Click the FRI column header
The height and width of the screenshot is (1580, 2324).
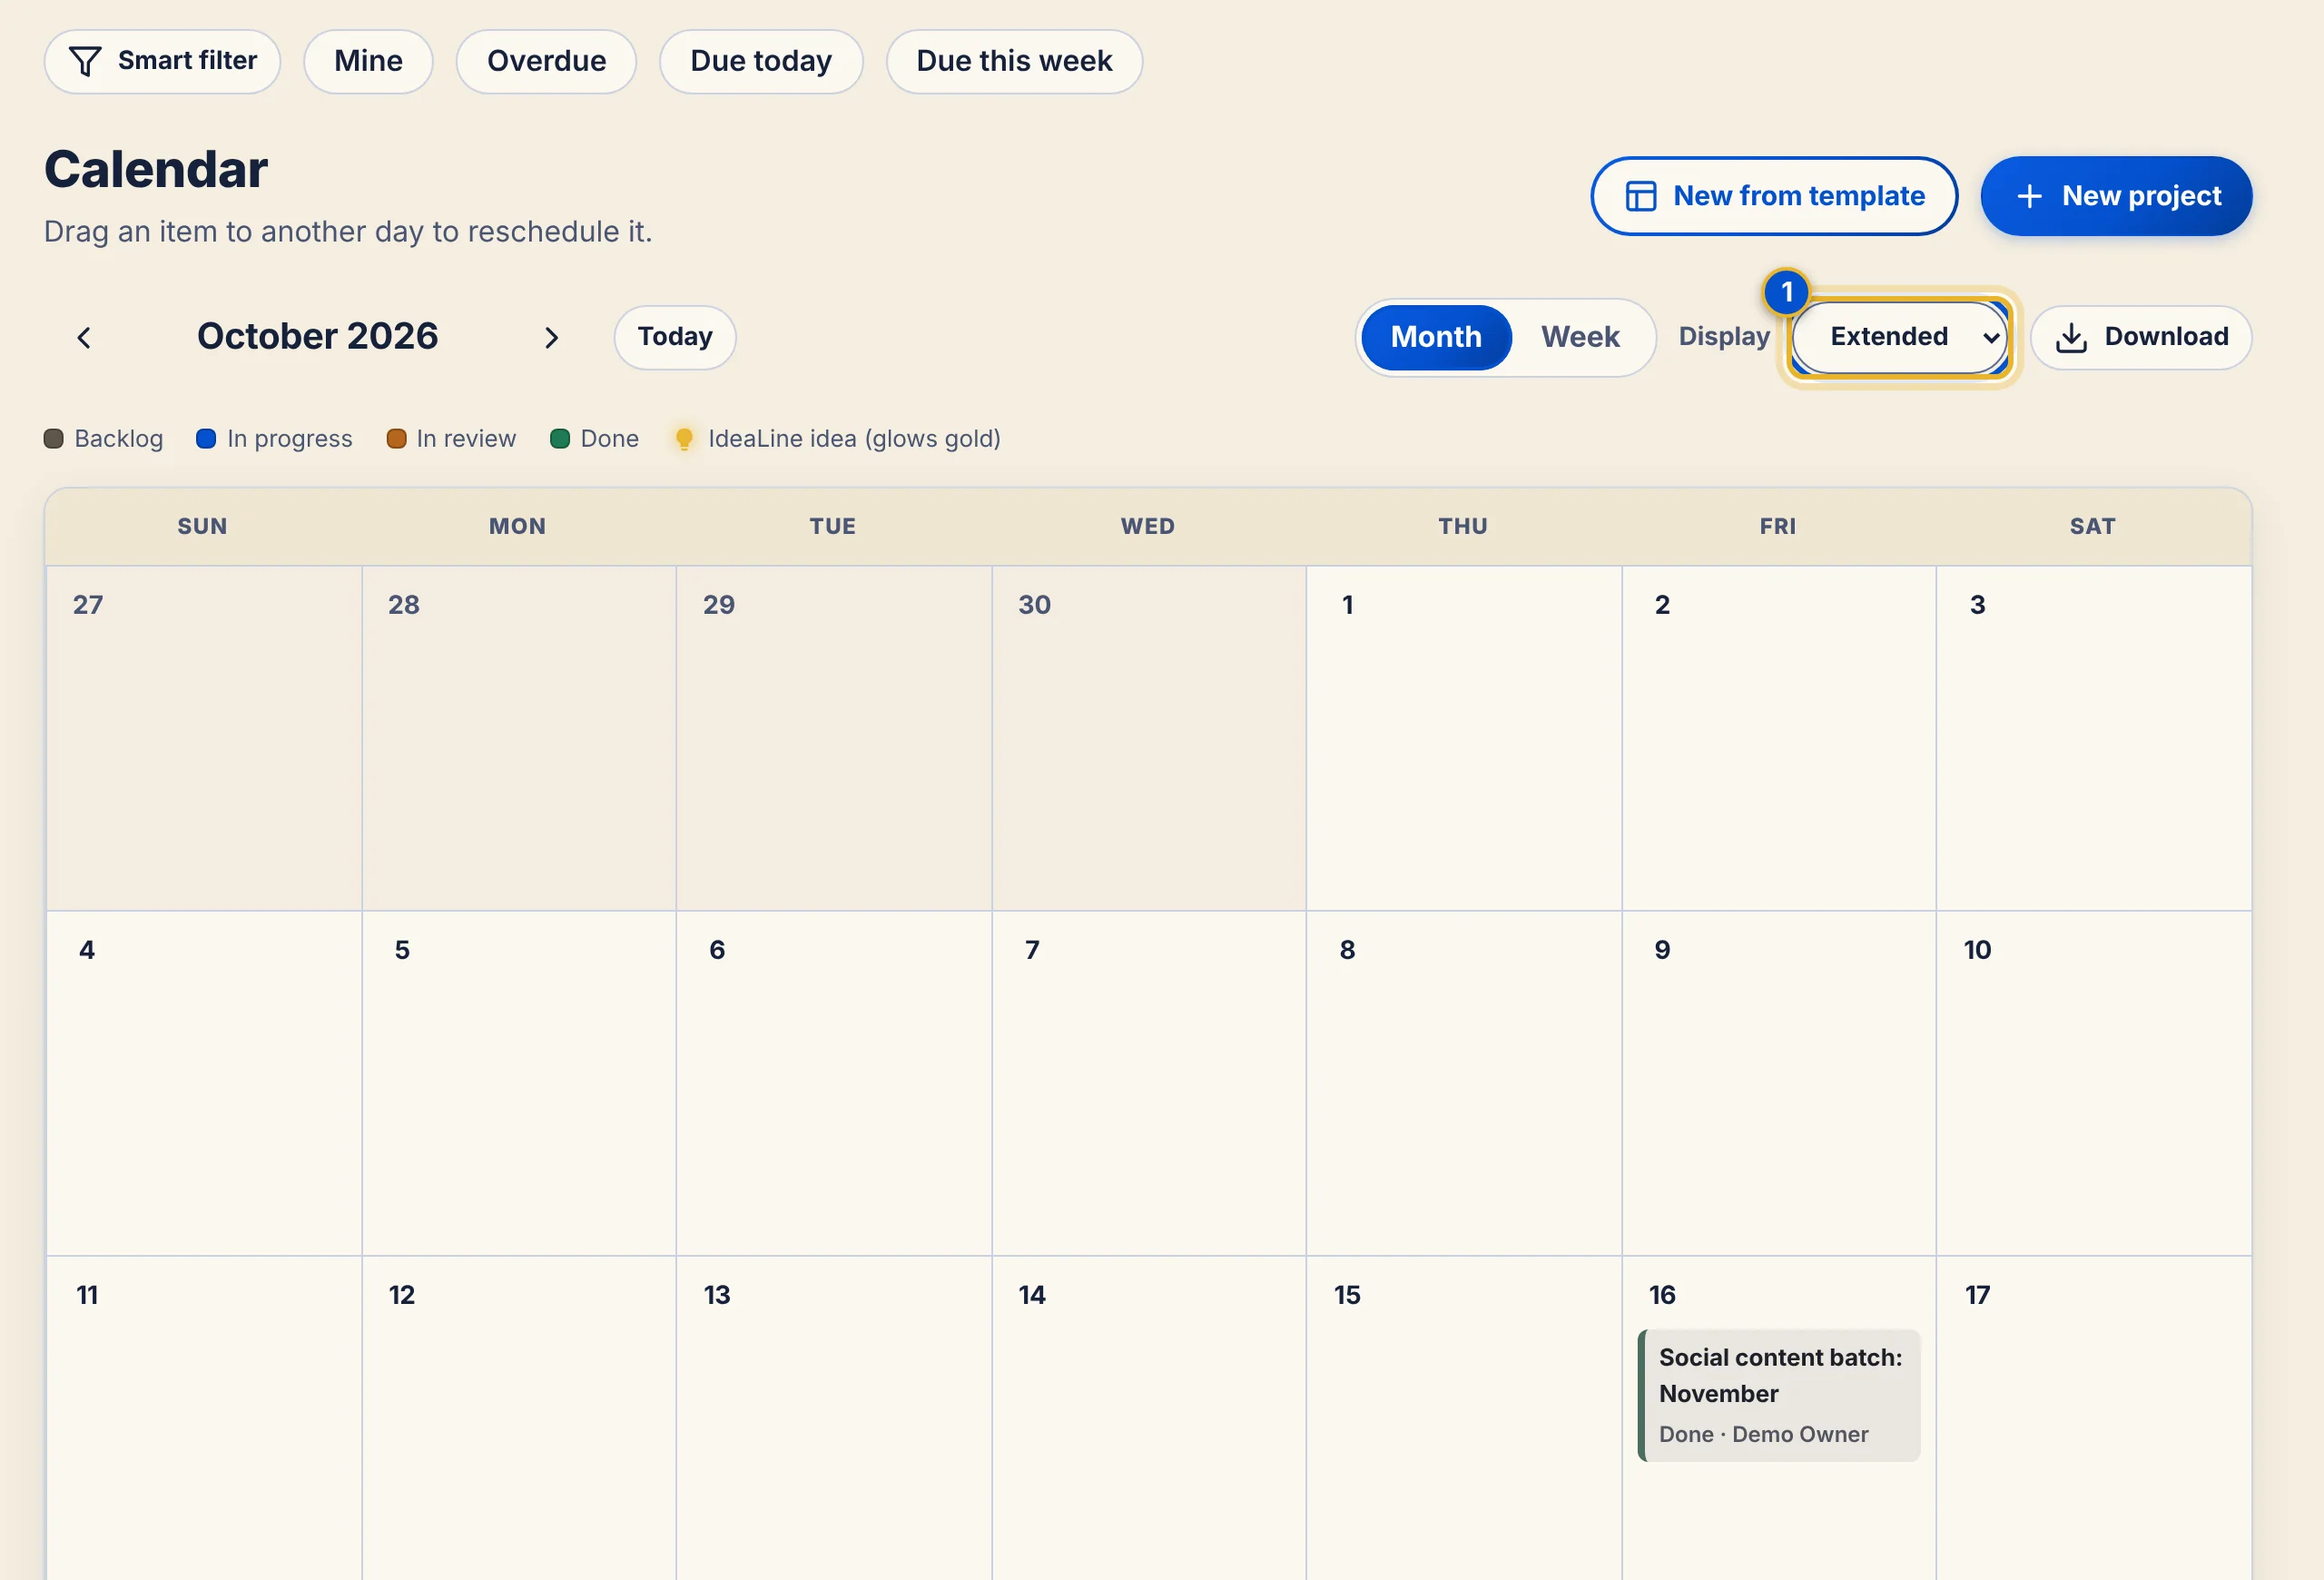pos(1778,526)
